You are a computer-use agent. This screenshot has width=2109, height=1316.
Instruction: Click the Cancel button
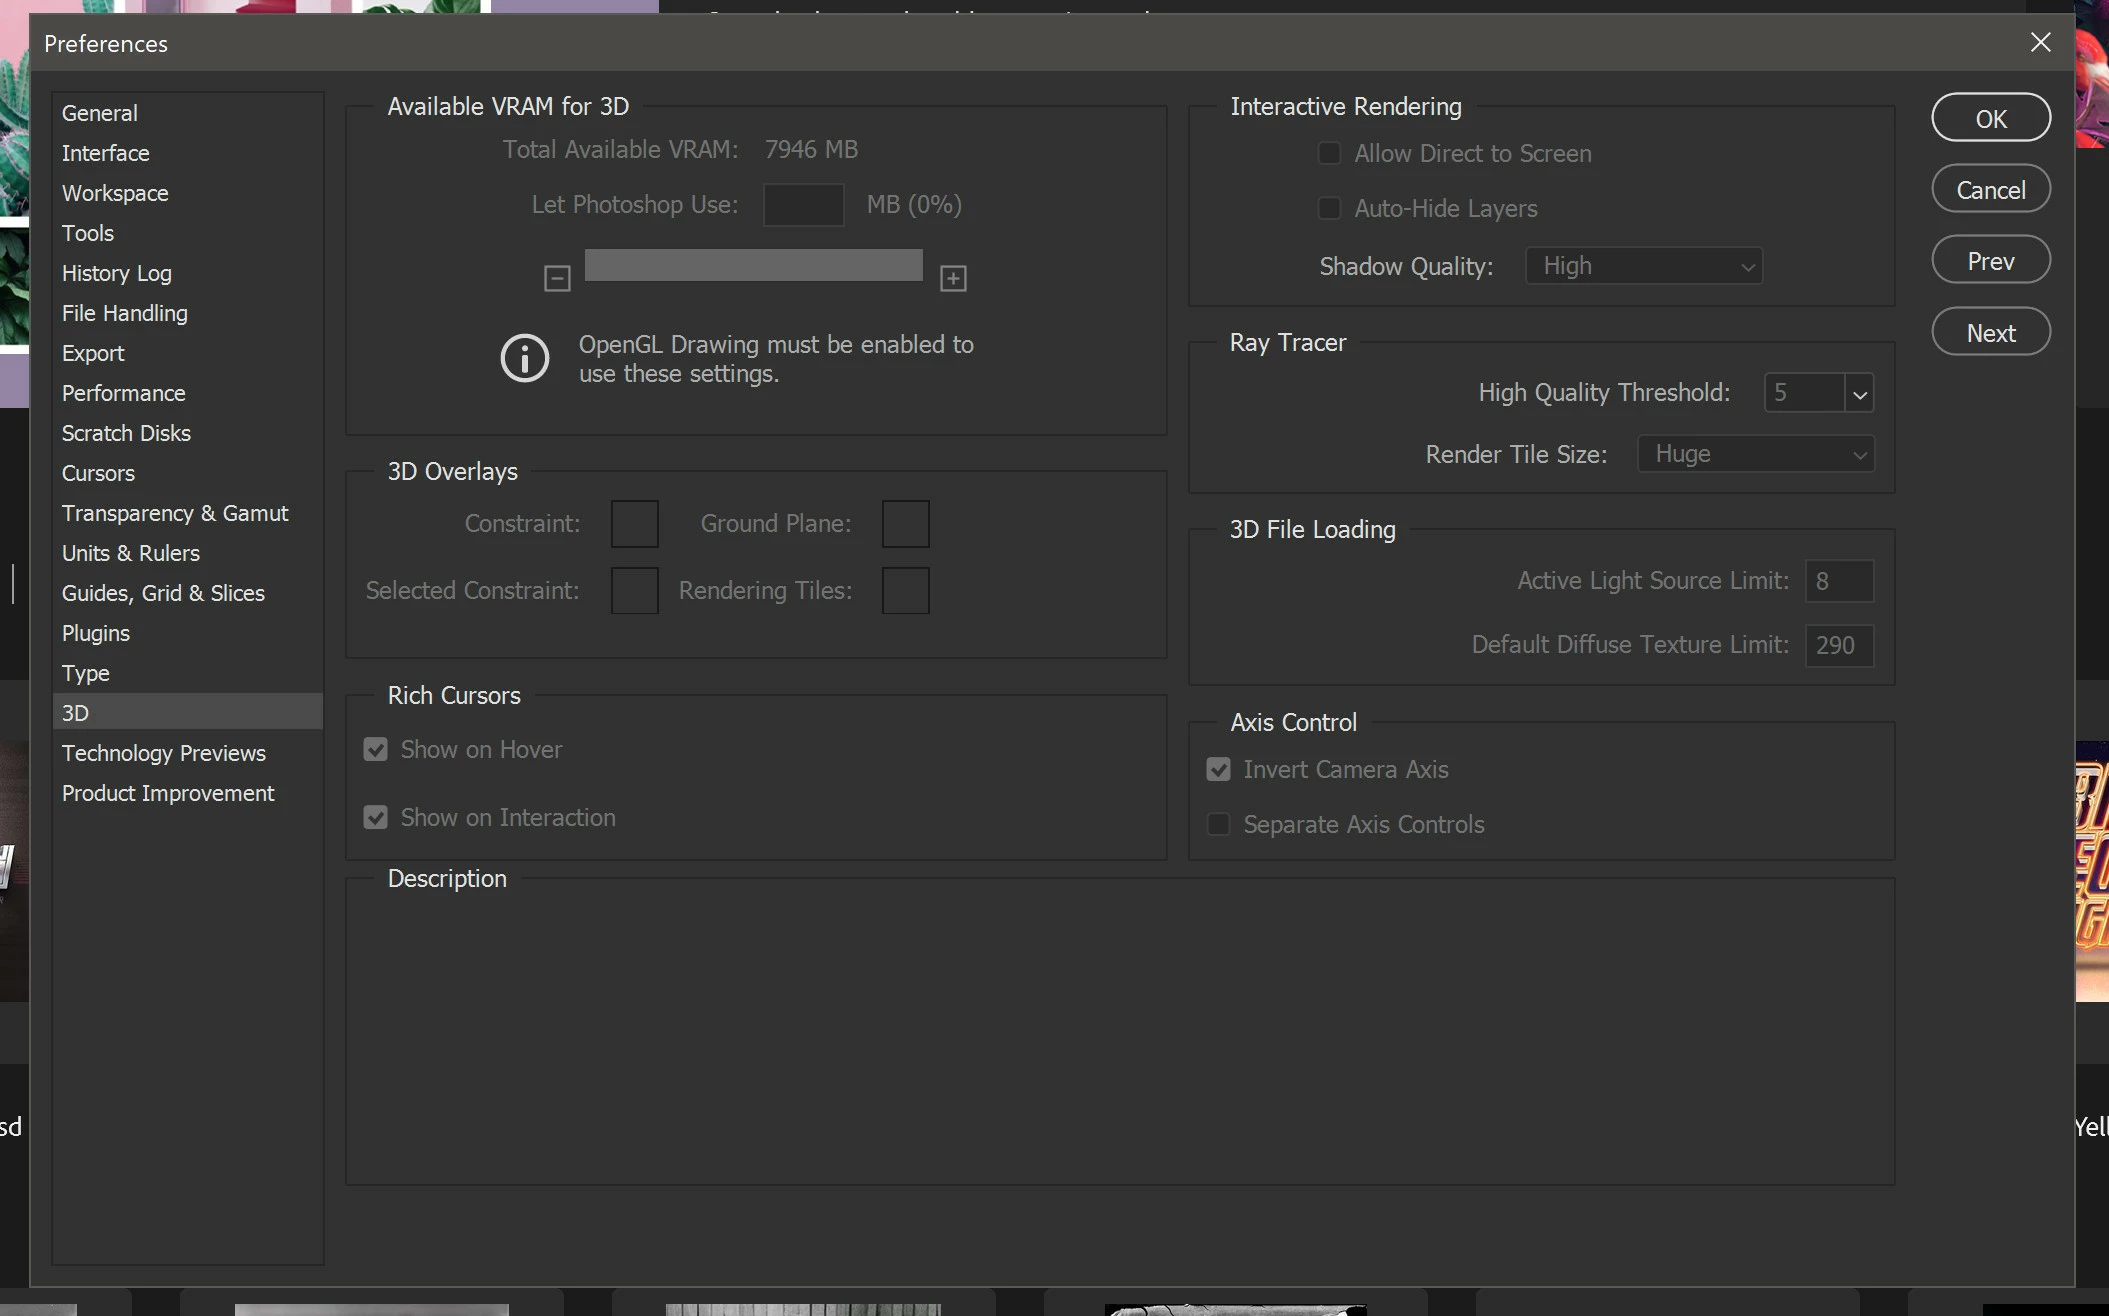point(1990,190)
